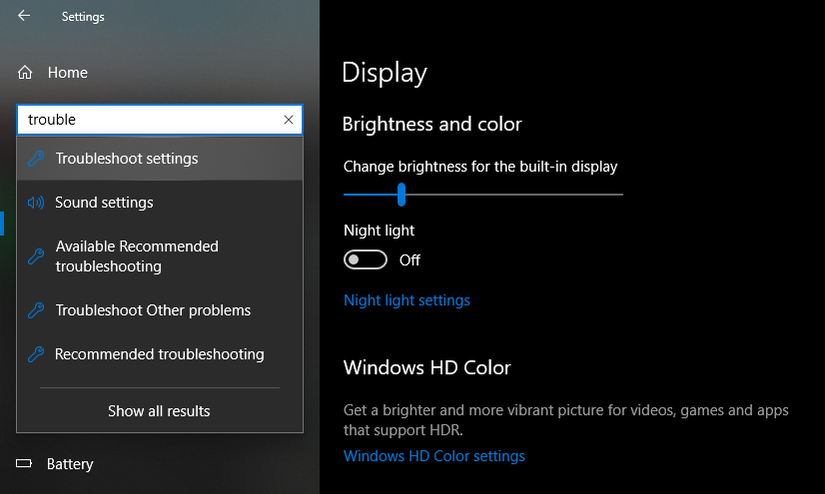Click the wrench icon beside Troubleshoot settings
The width and height of the screenshot is (825, 494).
tap(36, 158)
